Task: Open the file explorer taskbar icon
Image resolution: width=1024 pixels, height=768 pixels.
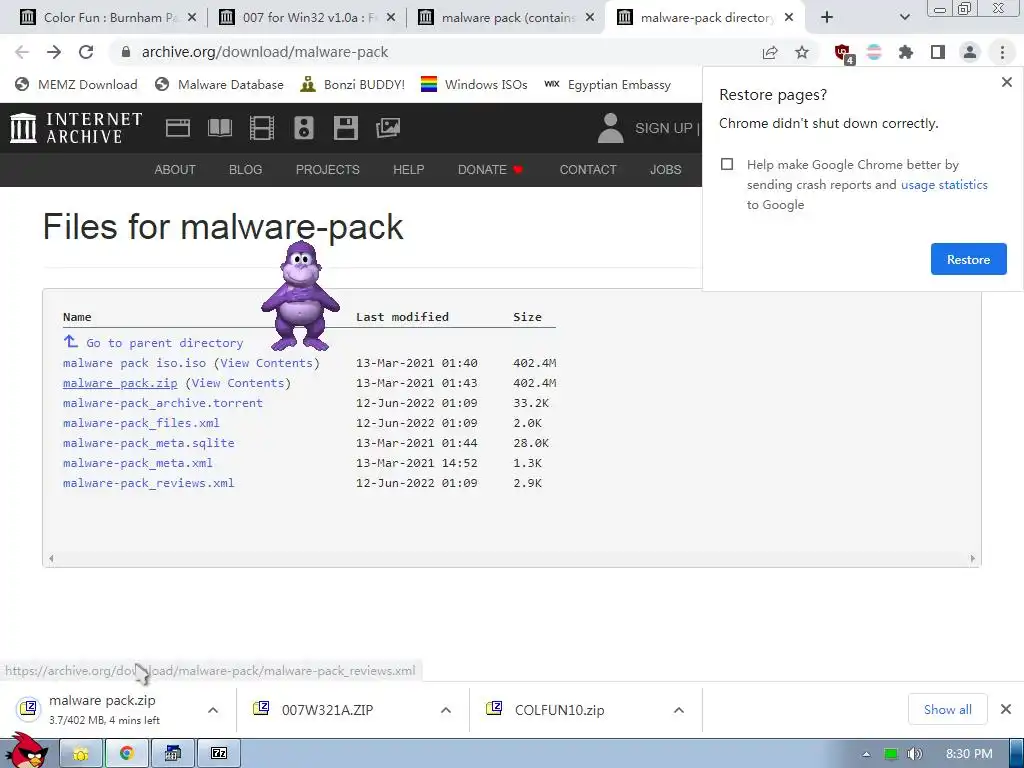Action: click(80, 754)
